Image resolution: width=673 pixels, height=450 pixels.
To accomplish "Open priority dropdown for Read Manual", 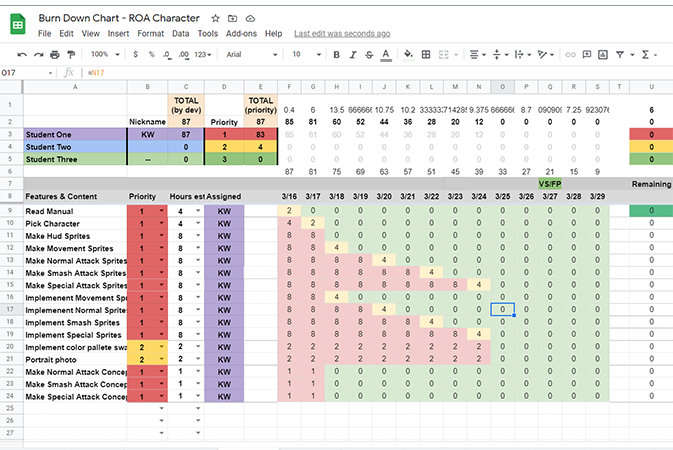I will pyautogui.click(x=161, y=211).
